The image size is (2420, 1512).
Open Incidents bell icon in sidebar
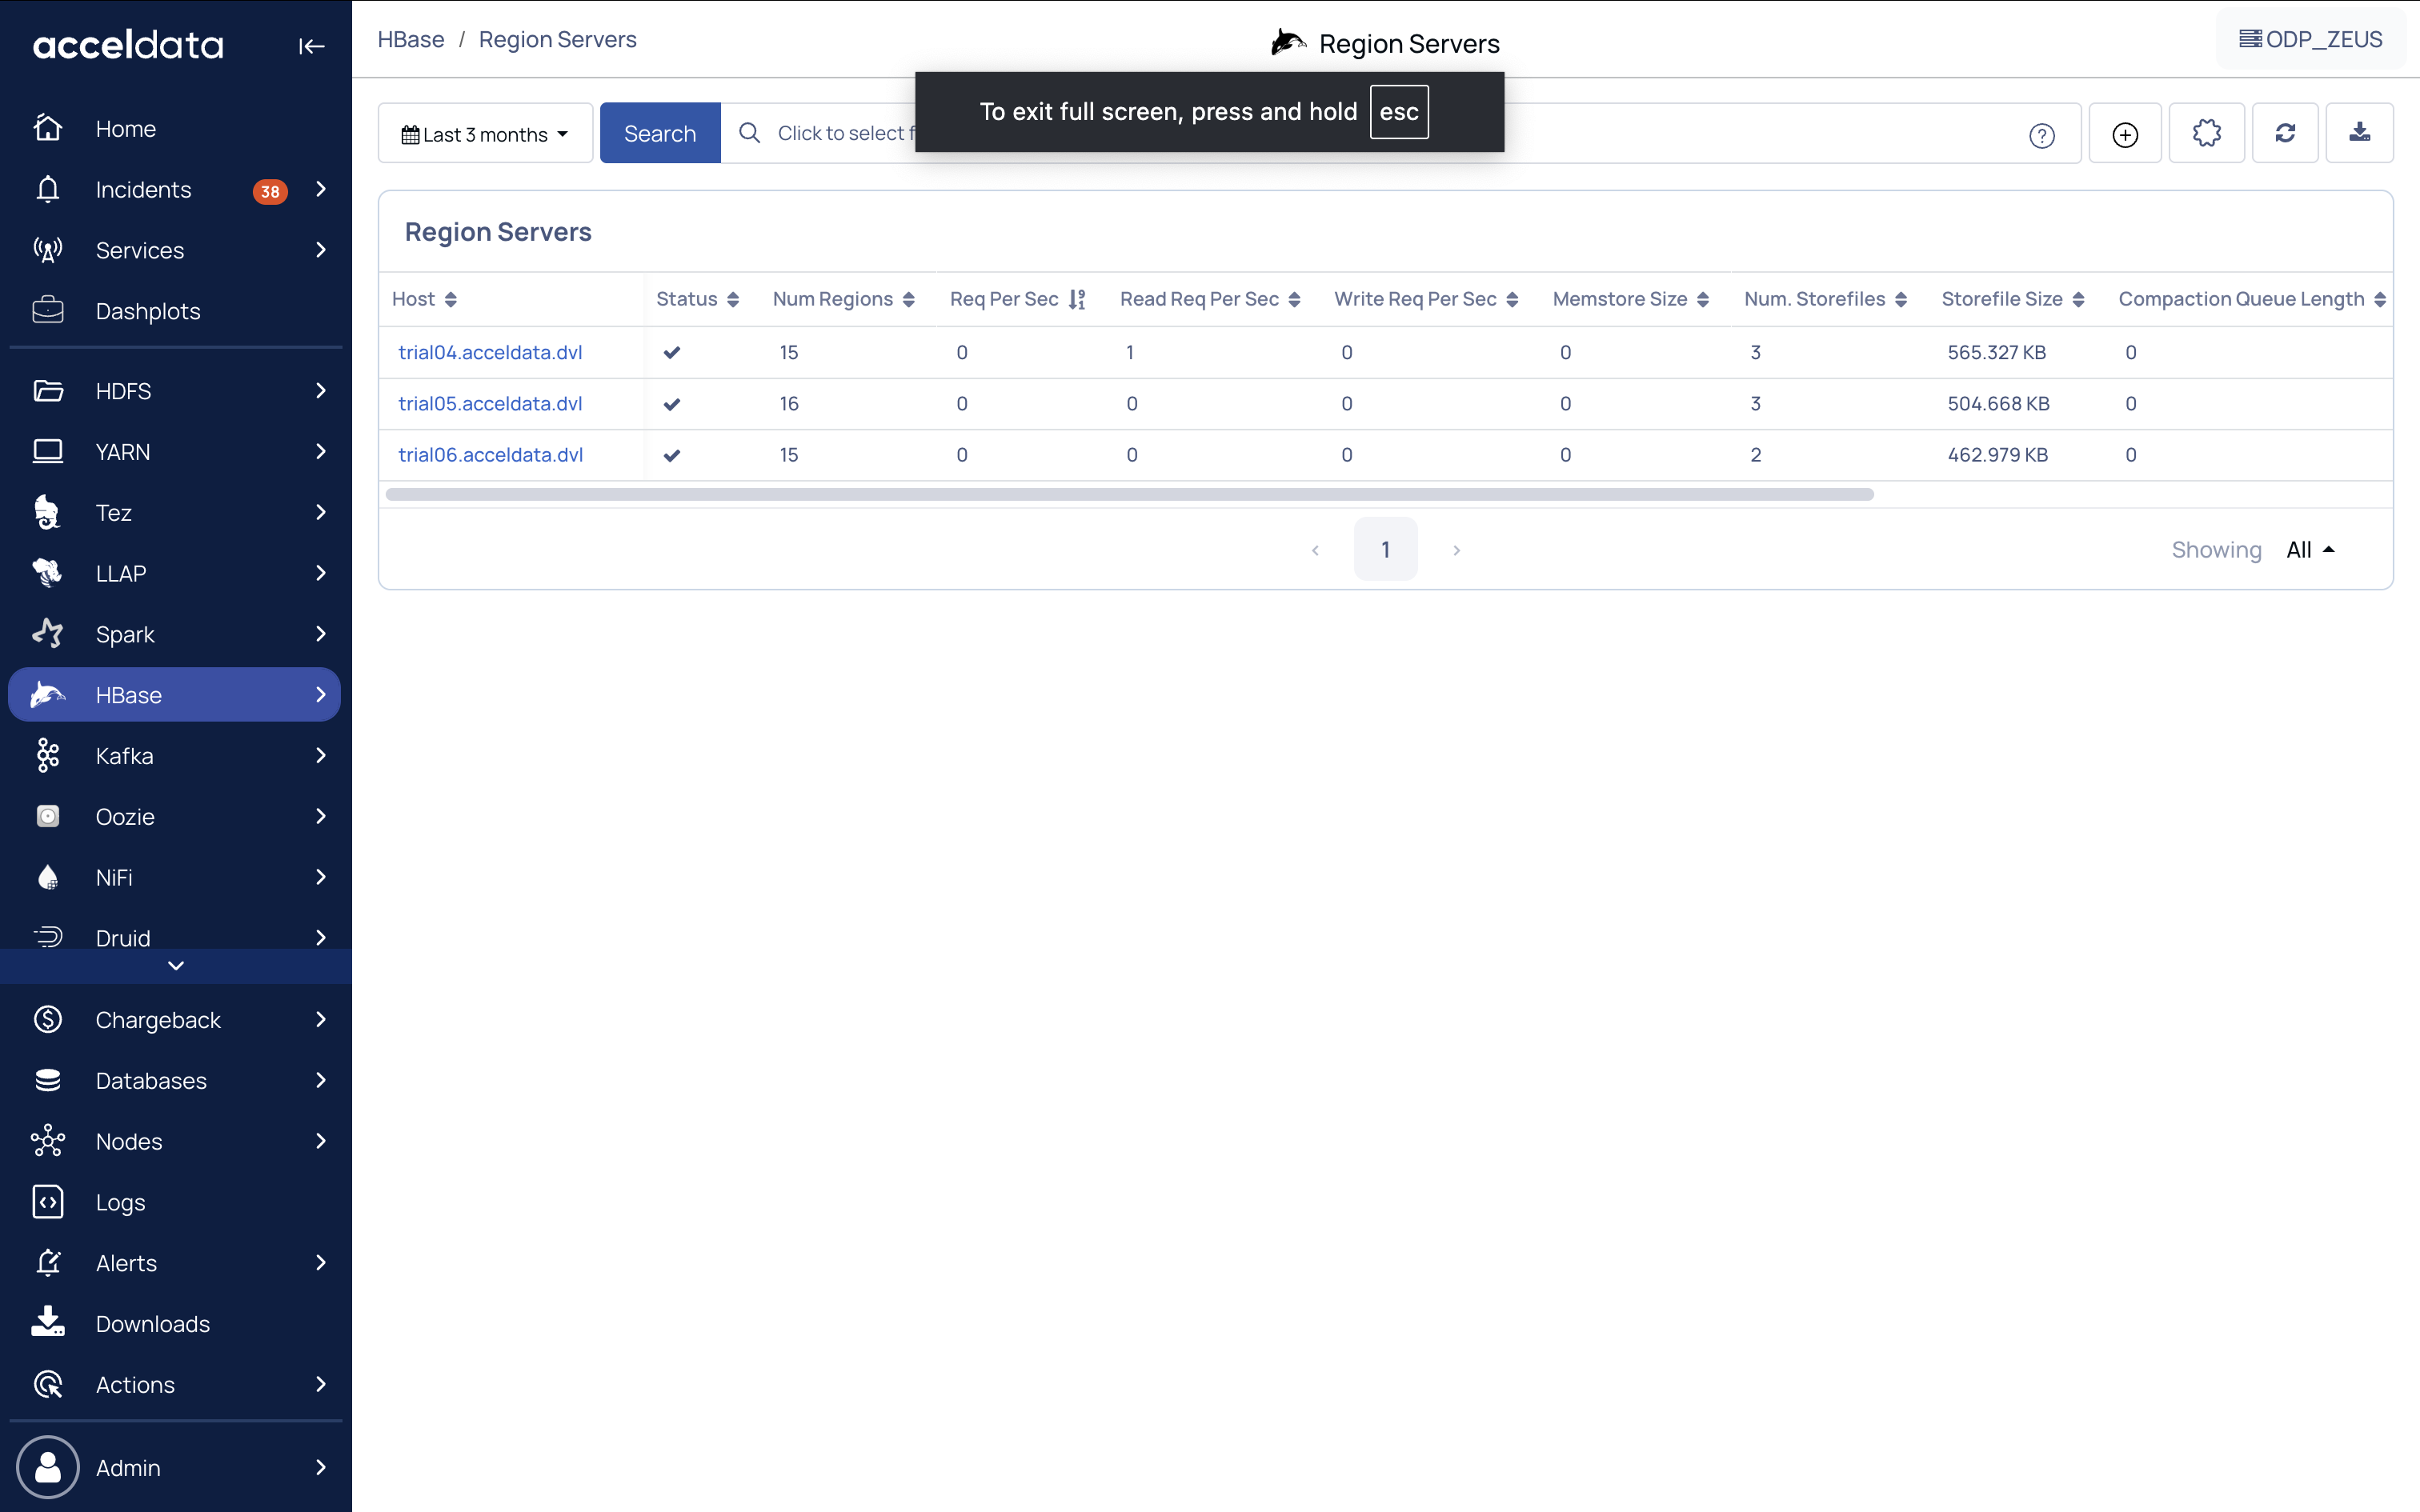tap(48, 190)
